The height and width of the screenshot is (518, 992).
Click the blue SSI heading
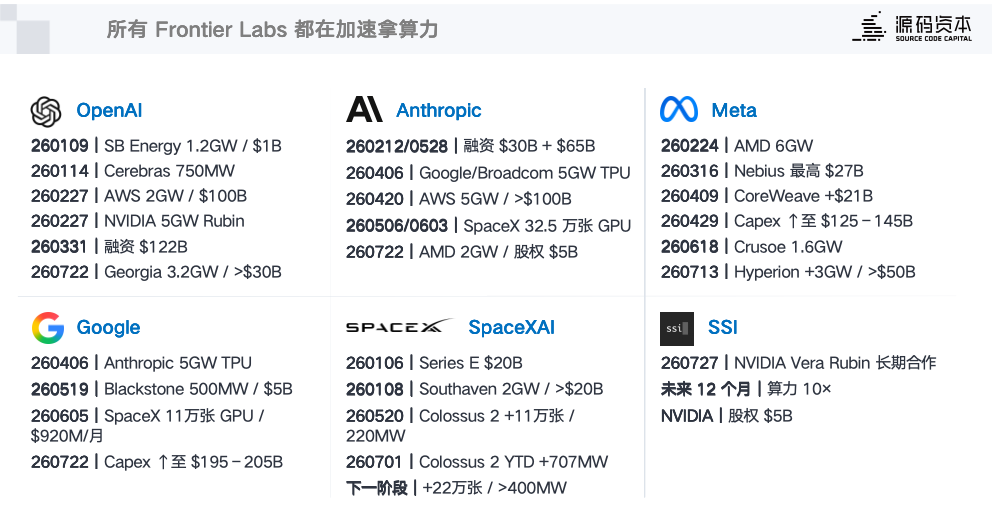point(722,328)
